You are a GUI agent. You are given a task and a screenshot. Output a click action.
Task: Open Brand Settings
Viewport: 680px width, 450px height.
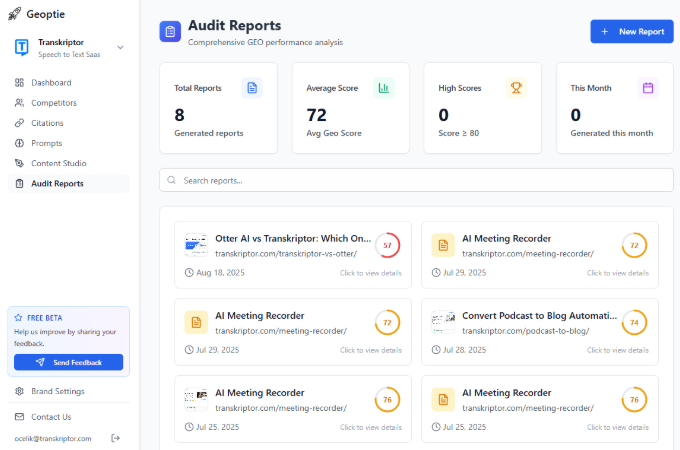(57, 391)
